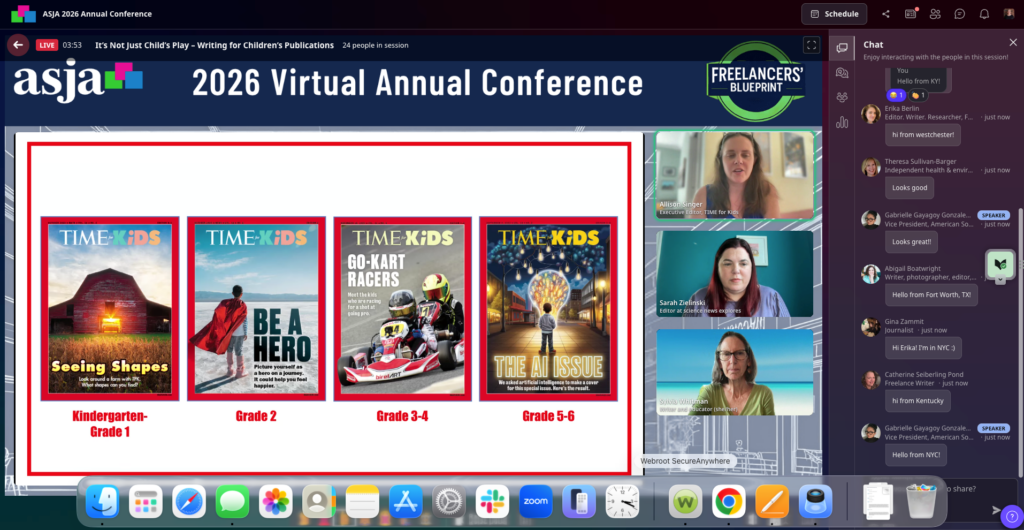Open Google Chrome from the dock
Screen dimensions: 1024x530
click(x=729, y=501)
